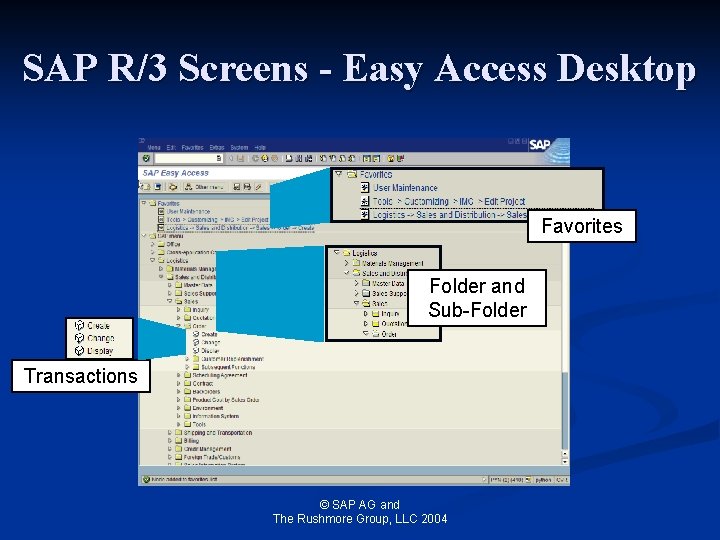720x540 pixels.
Task: Click the SAP Menu icon
Action: (x=158, y=187)
